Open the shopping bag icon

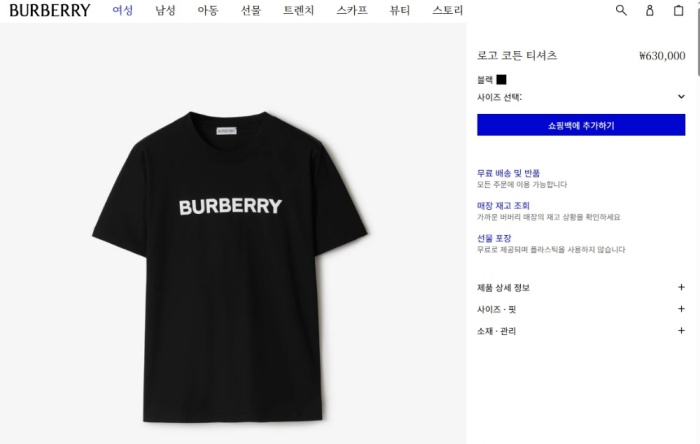678,10
